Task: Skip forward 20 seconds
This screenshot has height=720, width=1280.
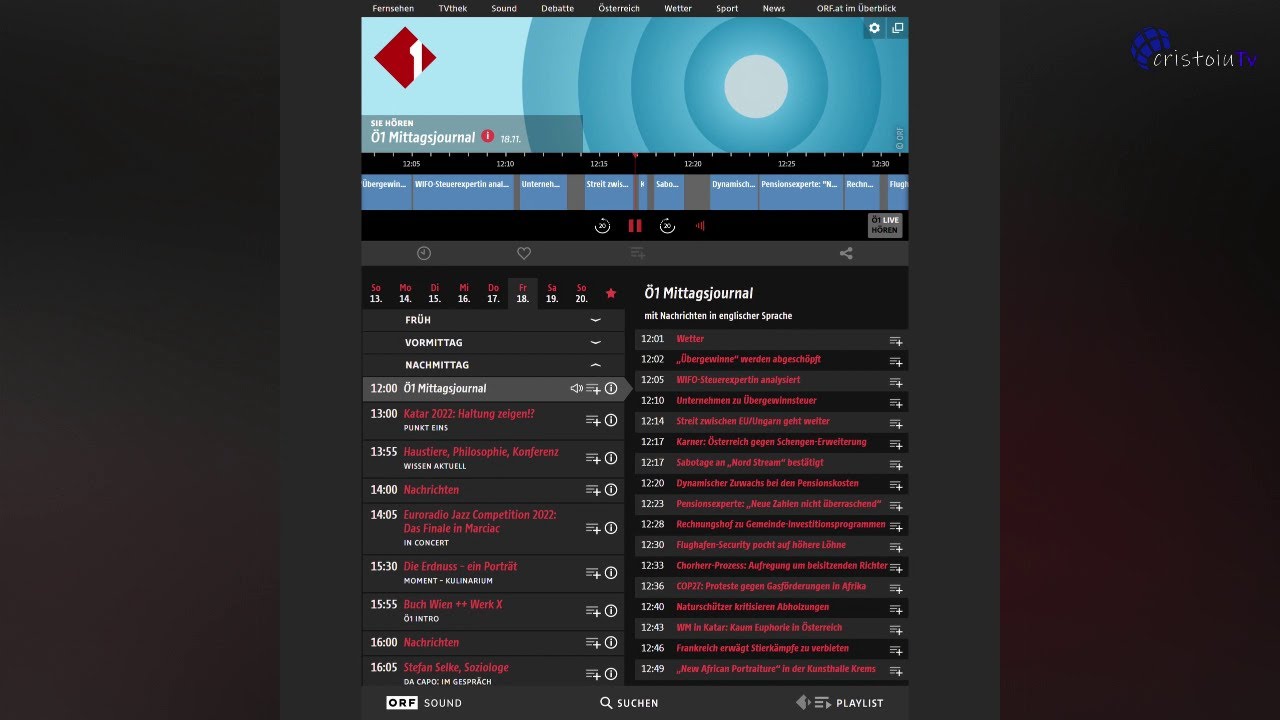Action: pos(667,226)
